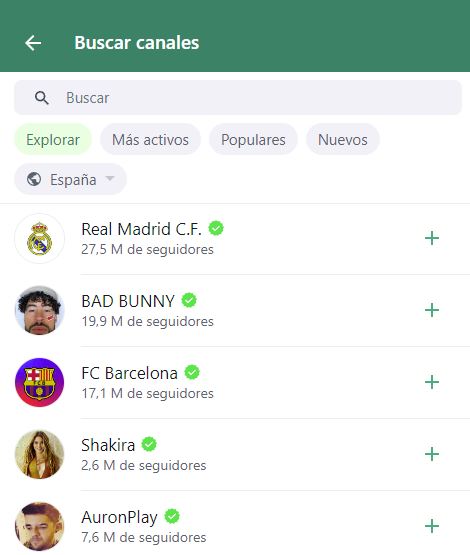Show Populares channels

click(x=253, y=139)
